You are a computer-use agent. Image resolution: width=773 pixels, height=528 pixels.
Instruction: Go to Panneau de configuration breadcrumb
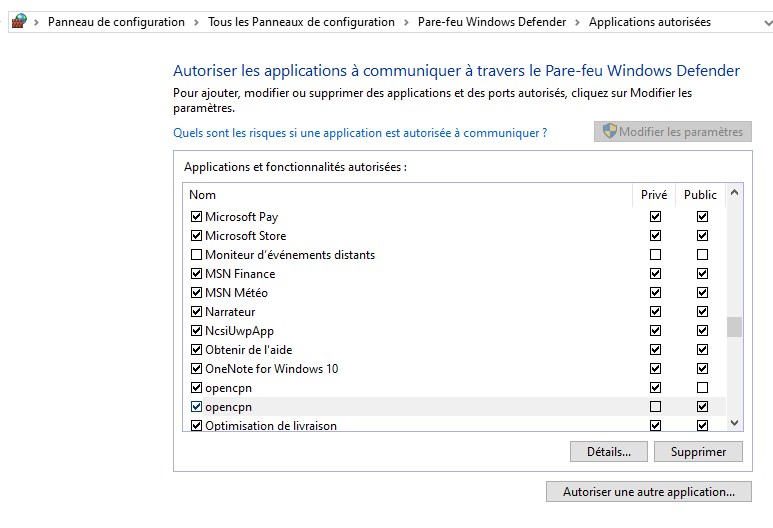116,22
